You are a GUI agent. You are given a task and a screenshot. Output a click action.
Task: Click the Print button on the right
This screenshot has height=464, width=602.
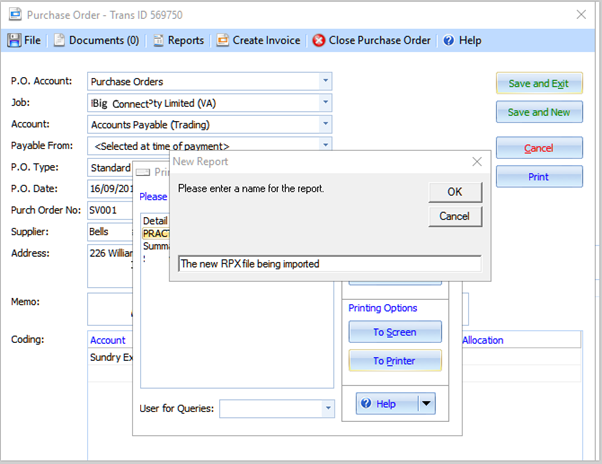(538, 177)
